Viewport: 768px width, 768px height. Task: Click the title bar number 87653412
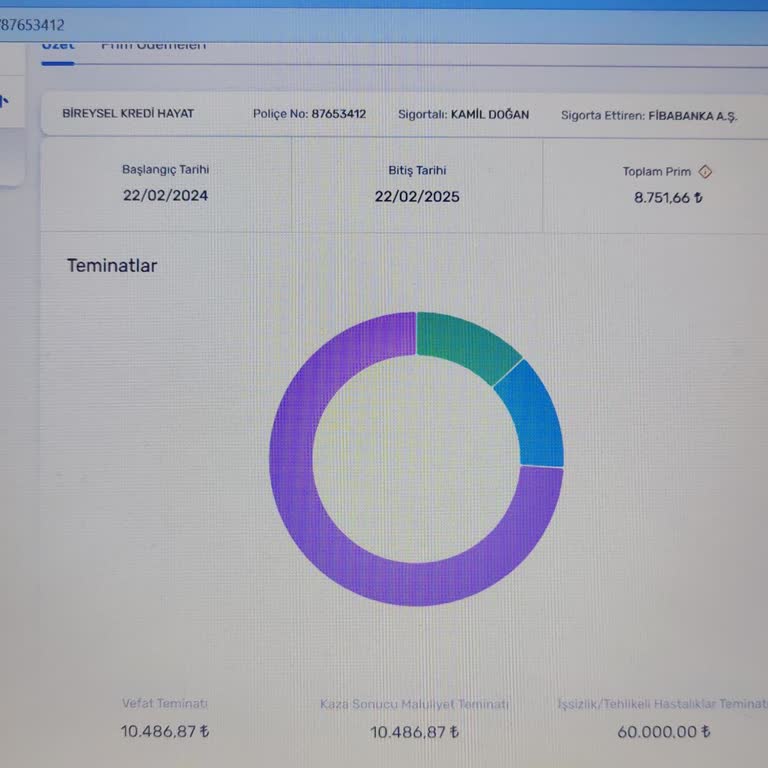pyautogui.click(x=32, y=24)
